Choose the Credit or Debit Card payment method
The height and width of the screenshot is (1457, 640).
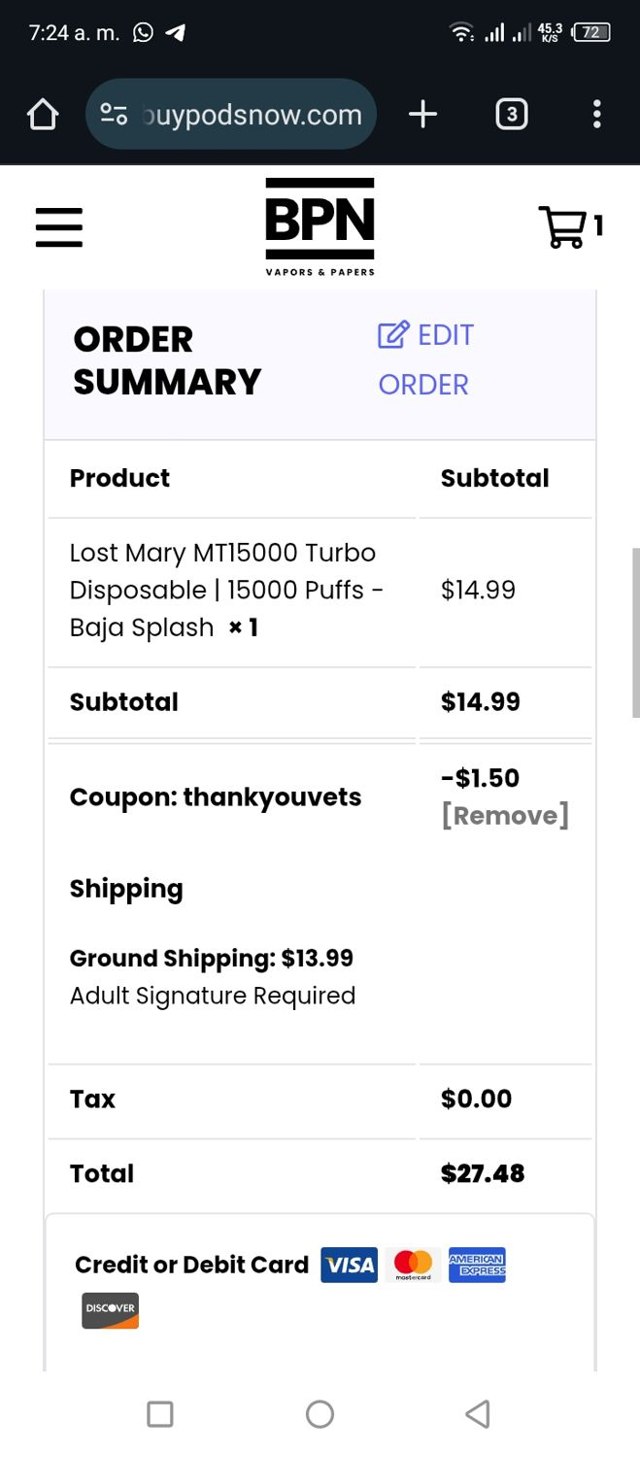[x=191, y=1265]
